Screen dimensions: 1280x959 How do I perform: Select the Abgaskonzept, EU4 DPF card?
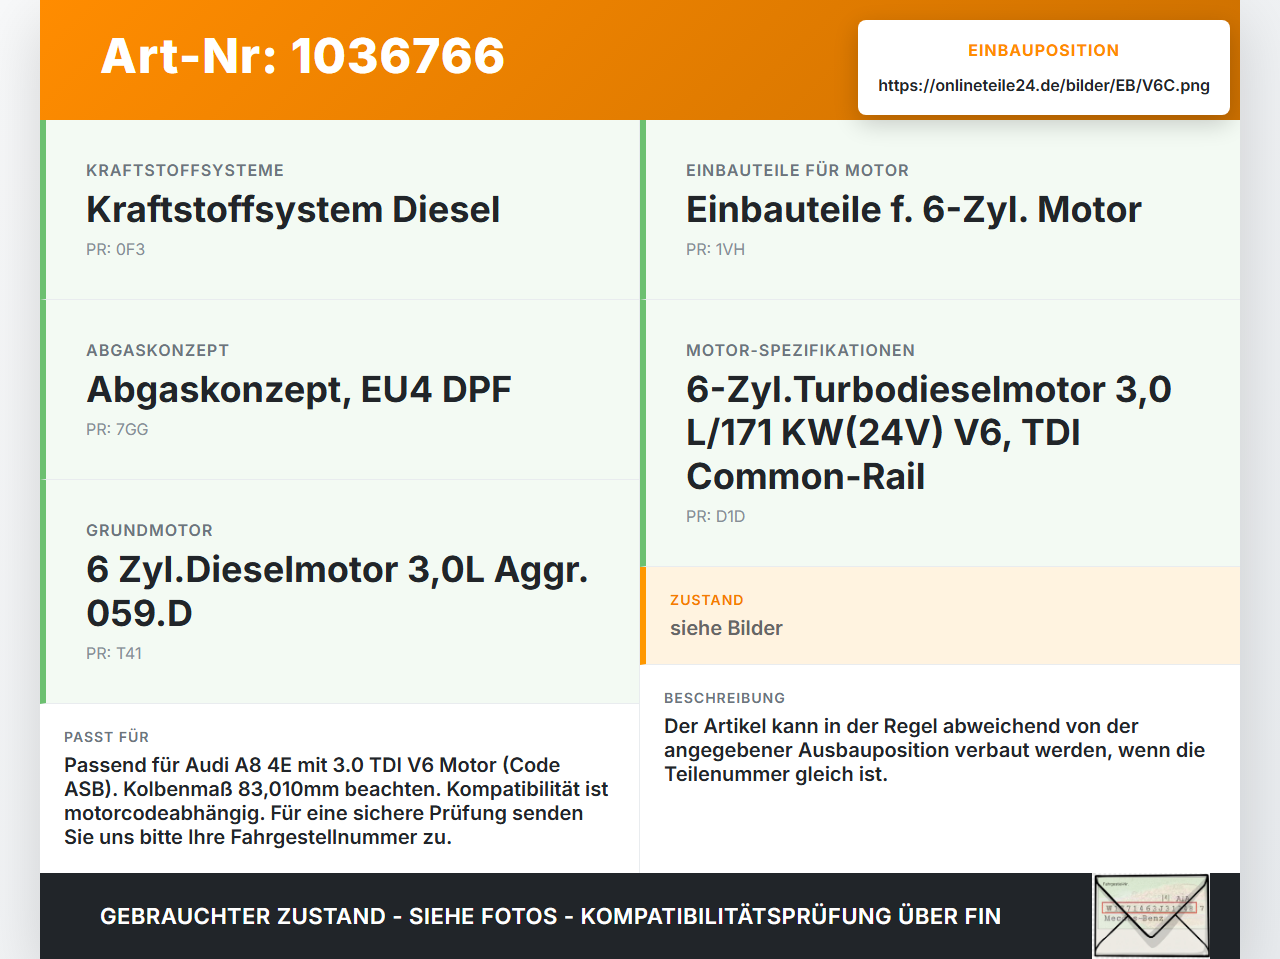point(340,390)
